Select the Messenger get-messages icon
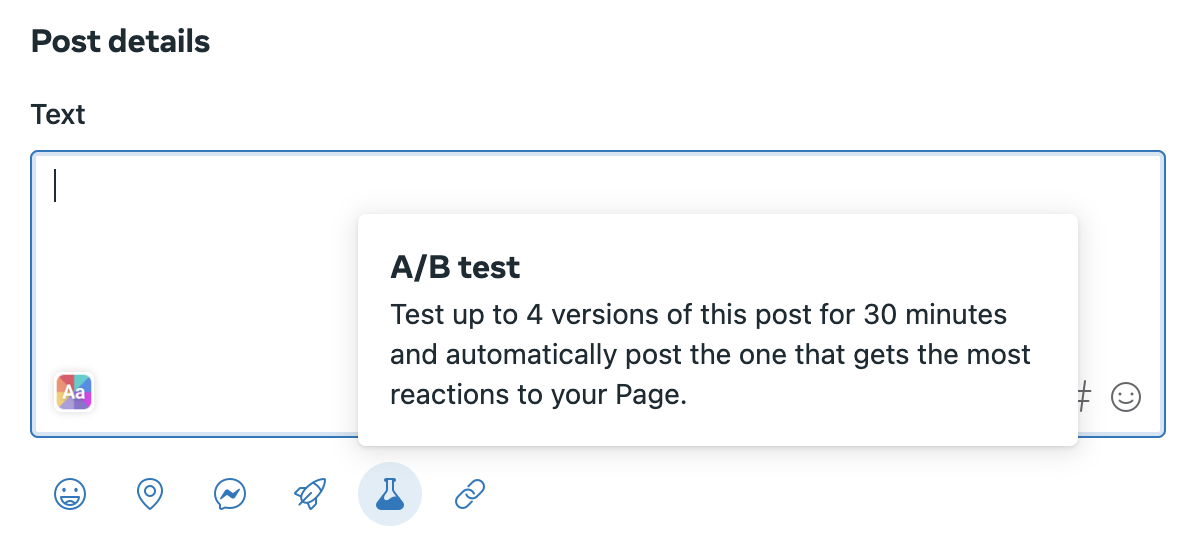This screenshot has width=1184, height=546. [230, 495]
